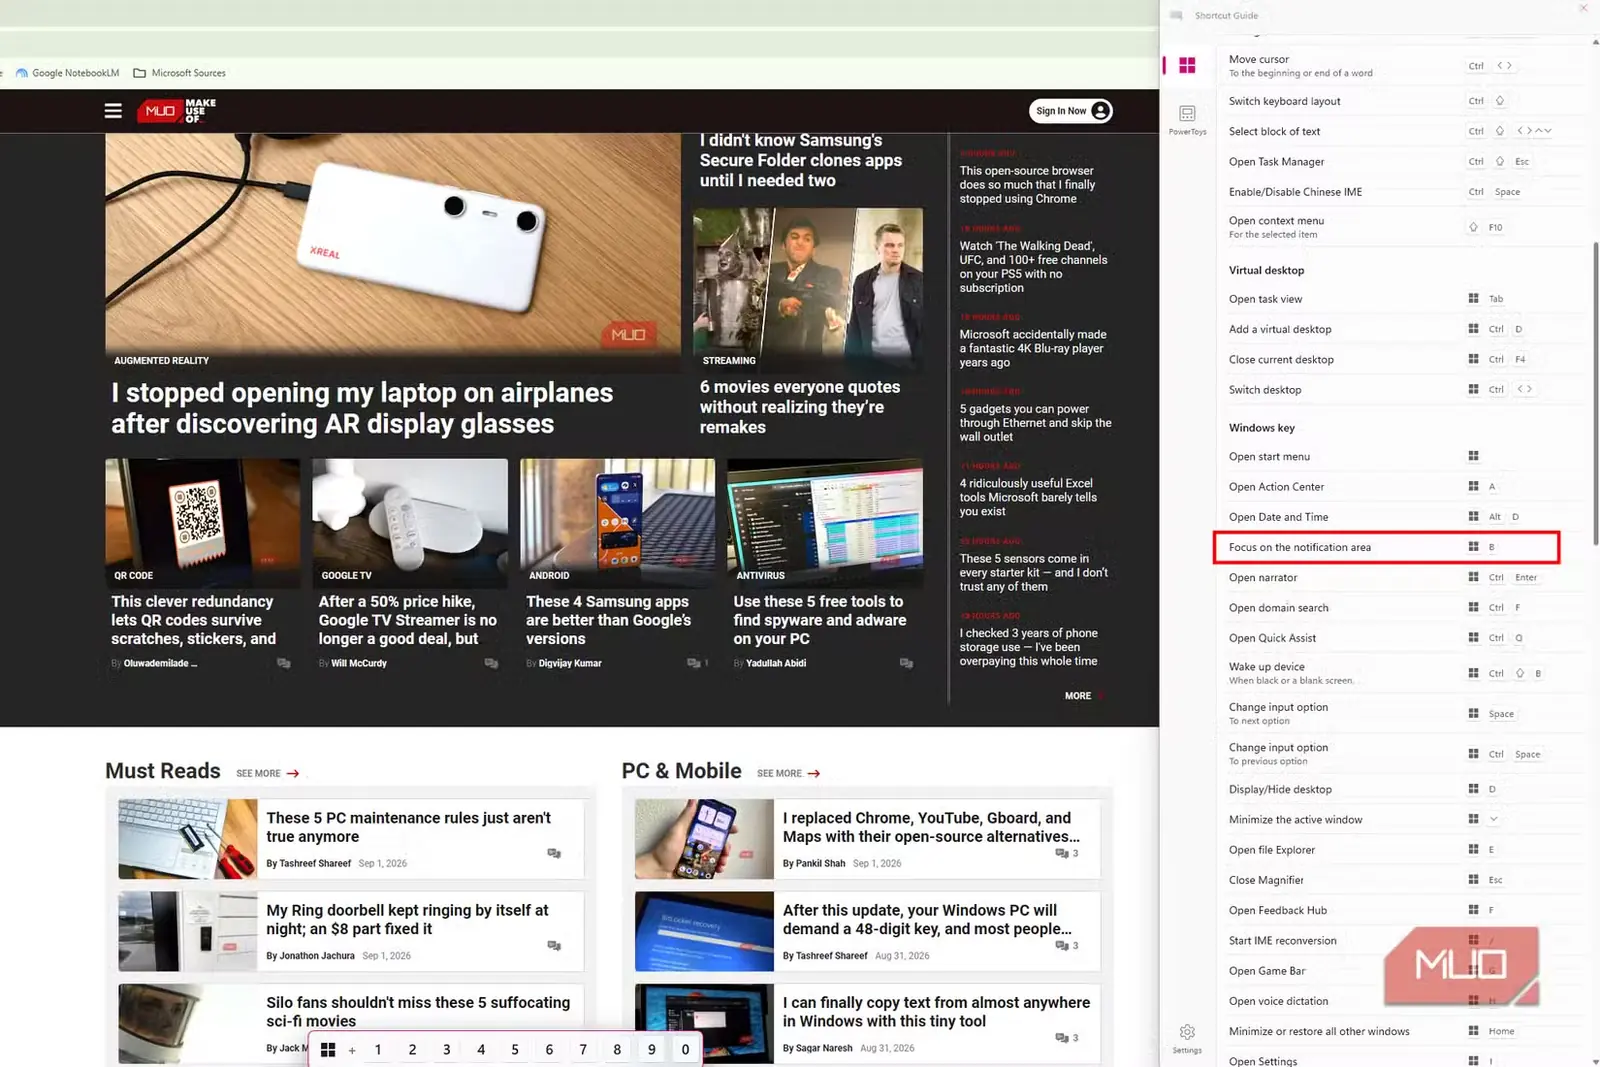Open the Google TV streamer remote thumbnail
The height and width of the screenshot is (1067, 1600).
pyautogui.click(x=410, y=522)
